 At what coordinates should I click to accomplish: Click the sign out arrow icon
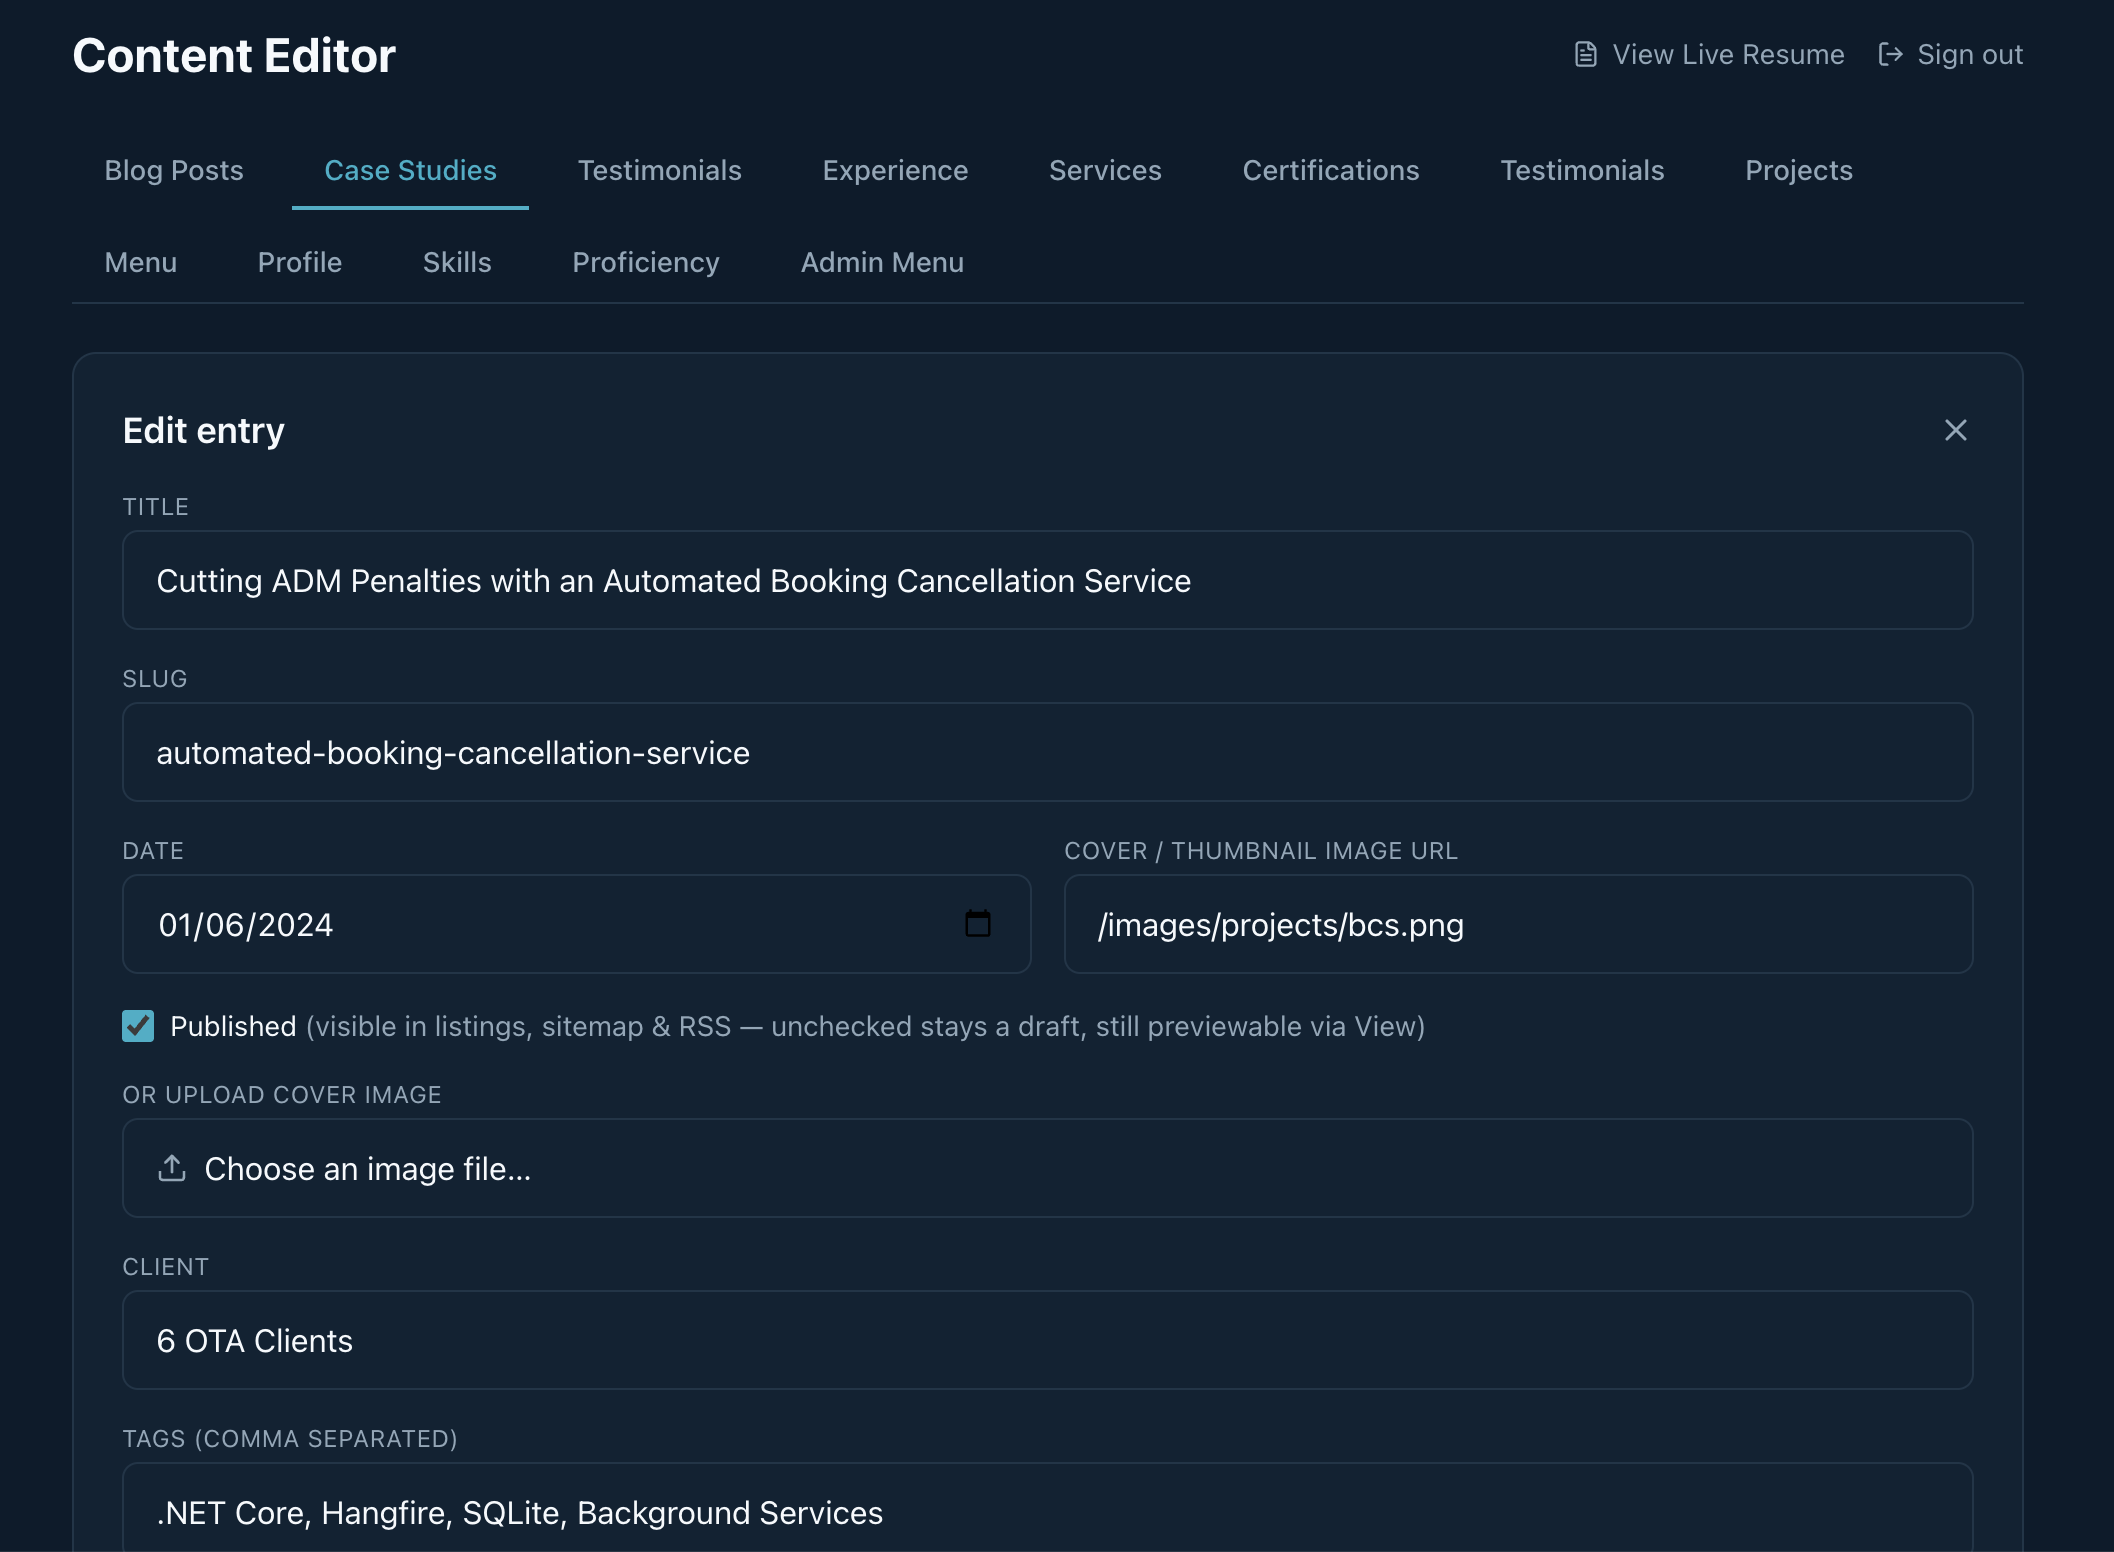[1890, 54]
